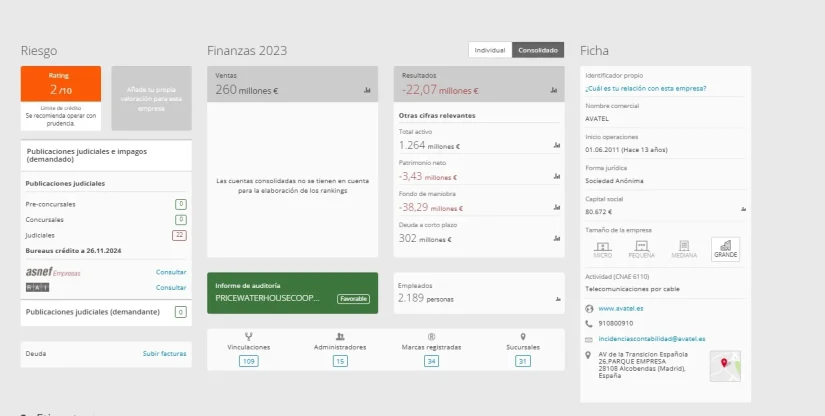Click the Subir facturas link
This screenshot has height=416, width=825.
(164, 353)
